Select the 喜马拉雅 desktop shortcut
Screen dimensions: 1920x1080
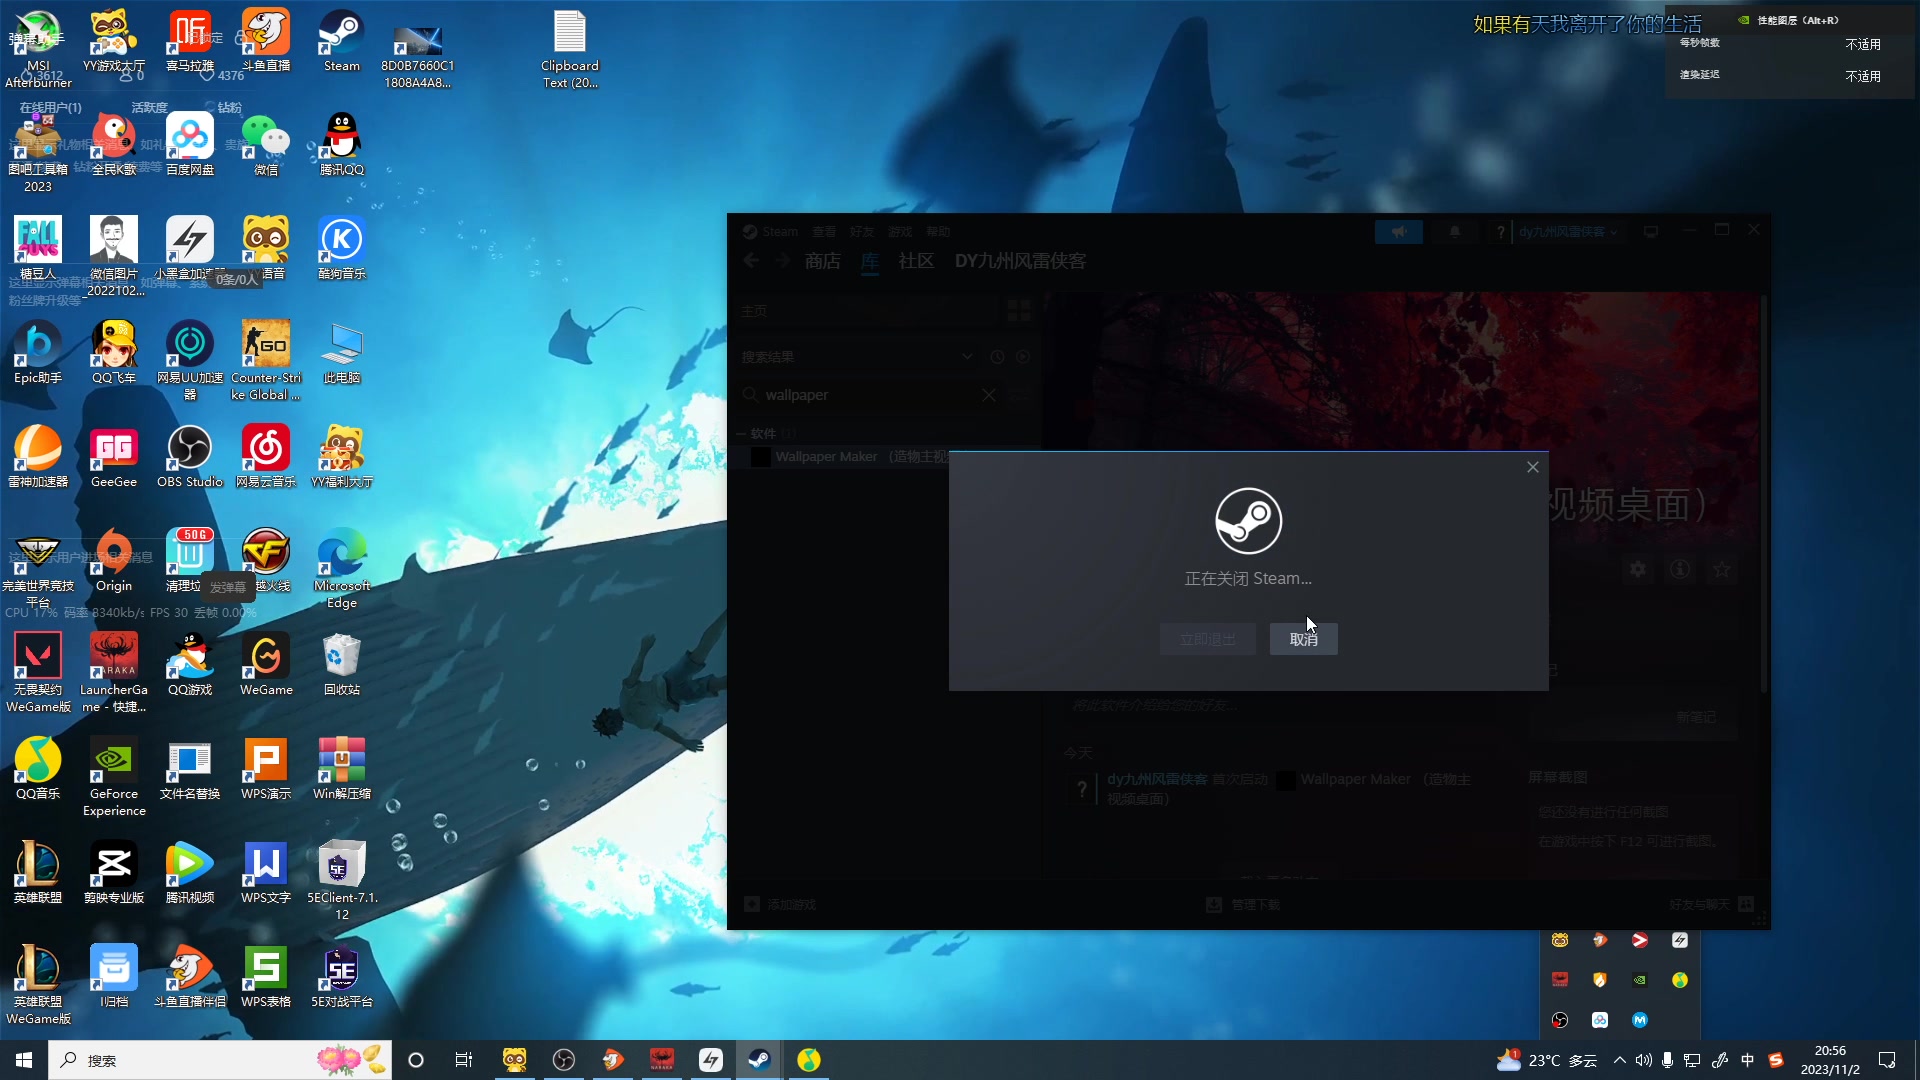pyautogui.click(x=190, y=41)
